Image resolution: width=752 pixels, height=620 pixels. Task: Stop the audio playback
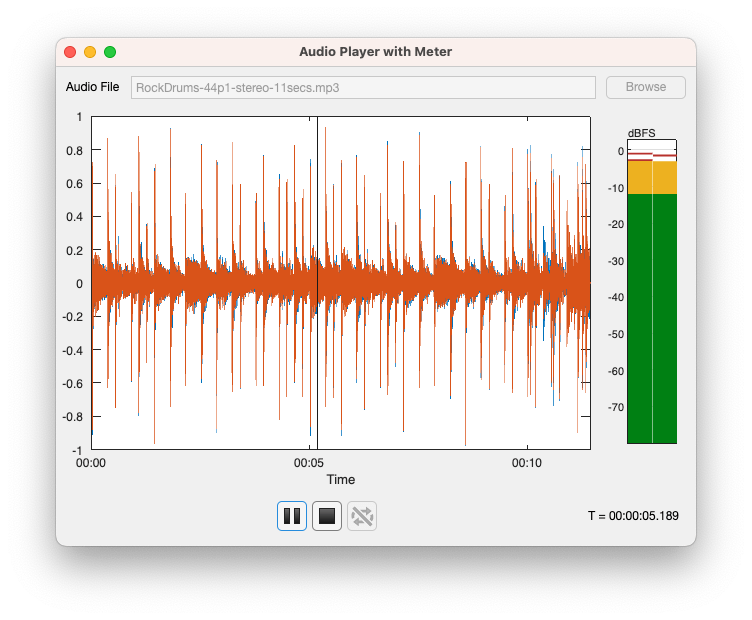(x=327, y=516)
